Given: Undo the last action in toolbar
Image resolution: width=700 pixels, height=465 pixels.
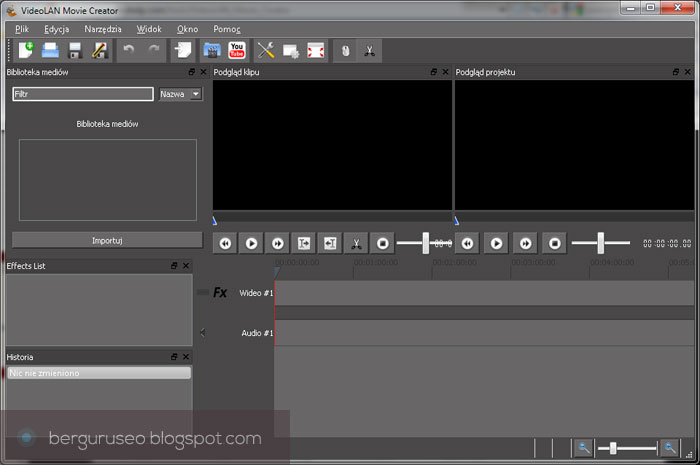Looking at the screenshot, I should tap(129, 50).
